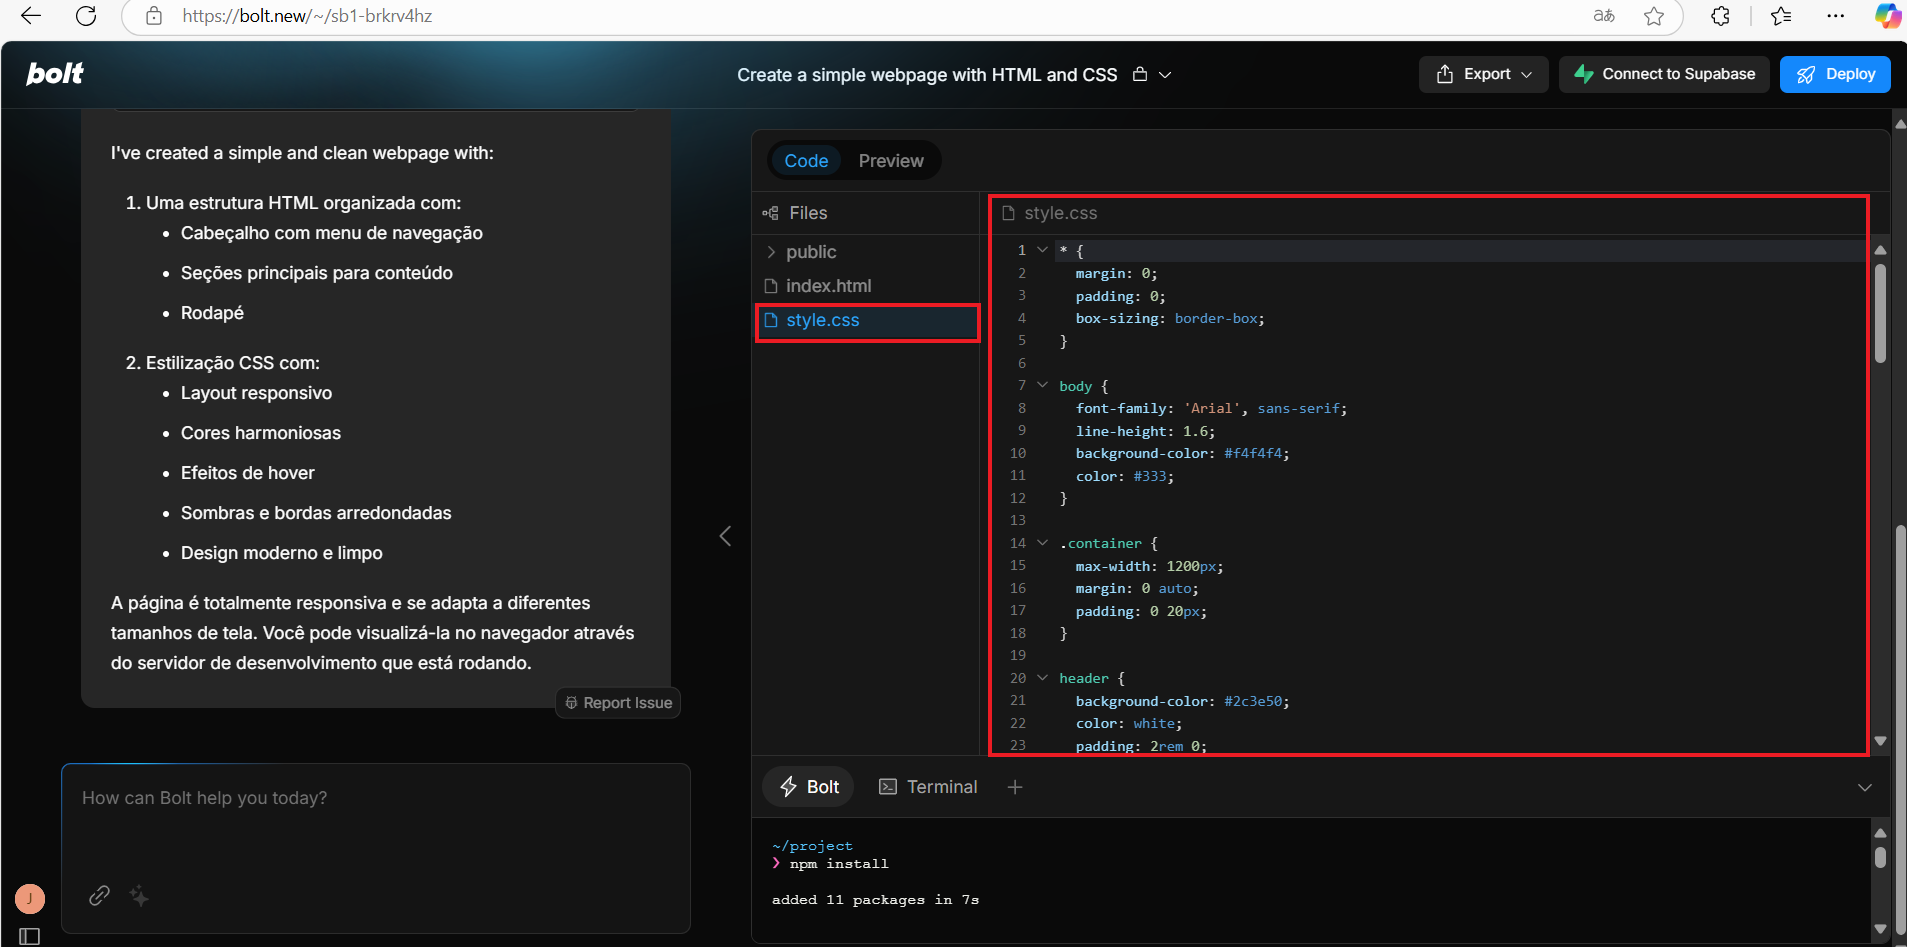Select the Bolt tab
This screenshot has width=1907, height=947.
[809, 787]
